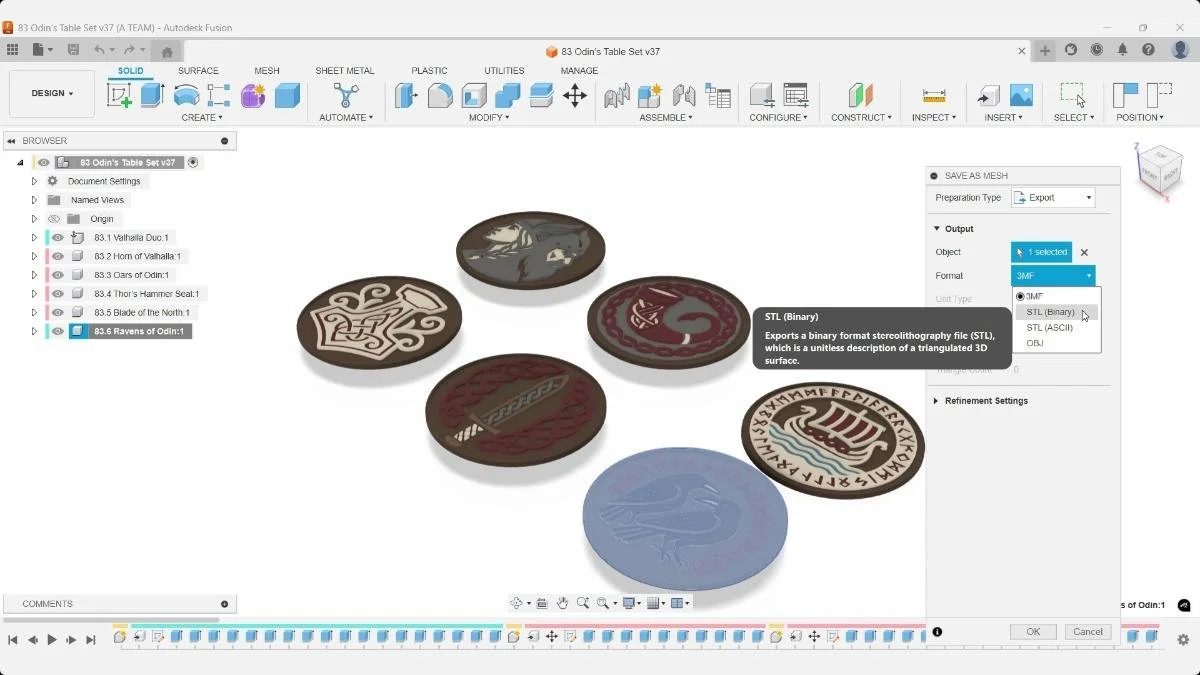Choose STL (ASCII) from format list
Image resolution: width=1200 pixels, height=675 pixels.
pyautogui.click(x=1057, y=328)
